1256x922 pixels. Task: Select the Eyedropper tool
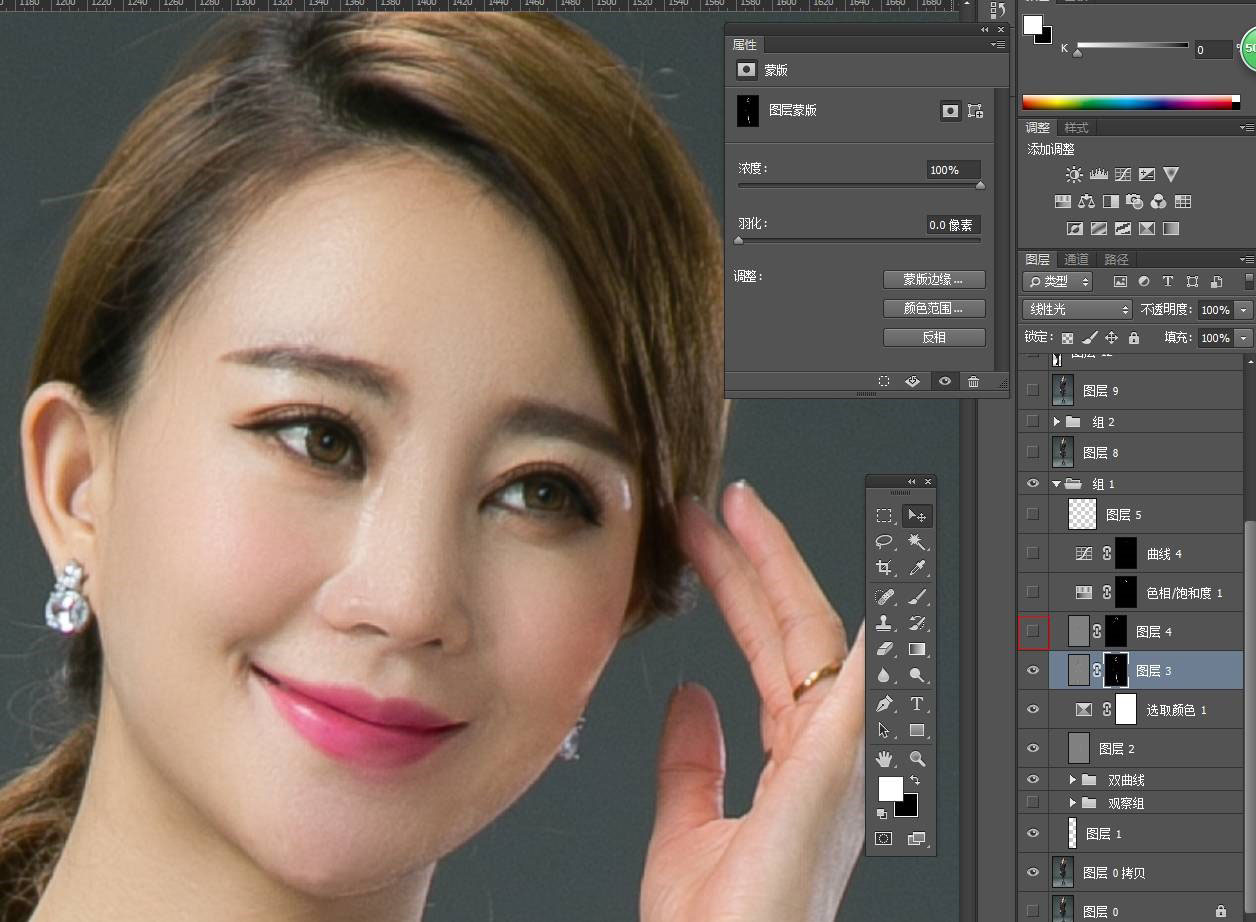click(916, 568)
